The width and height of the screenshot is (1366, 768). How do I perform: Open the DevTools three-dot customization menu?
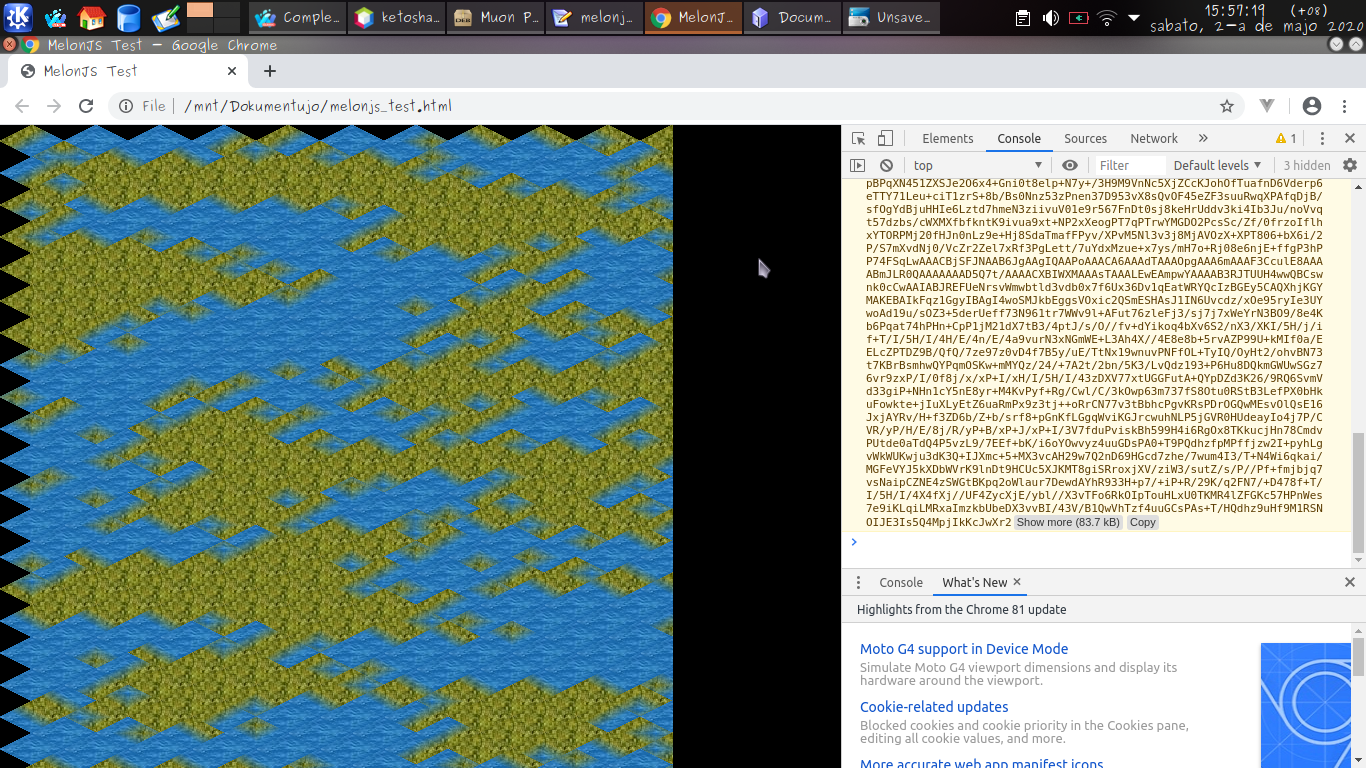coord(1322,138)
